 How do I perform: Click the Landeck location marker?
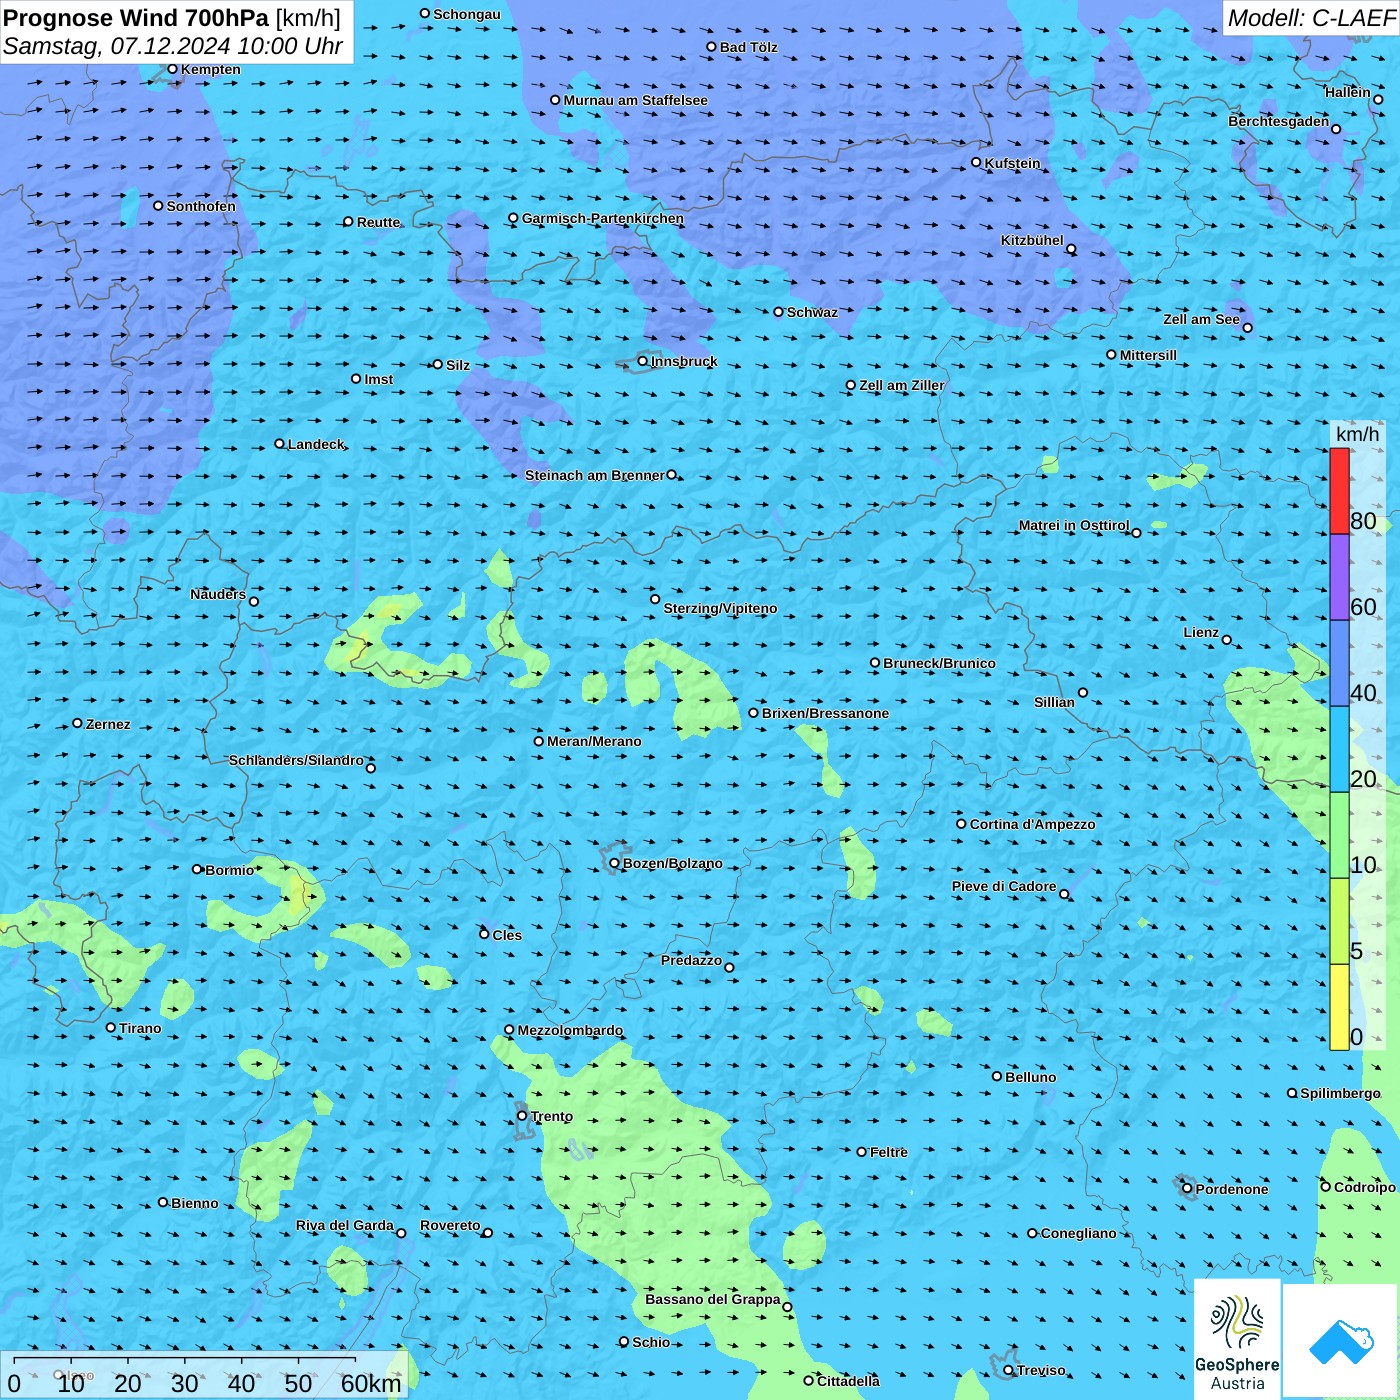point(279,444)
